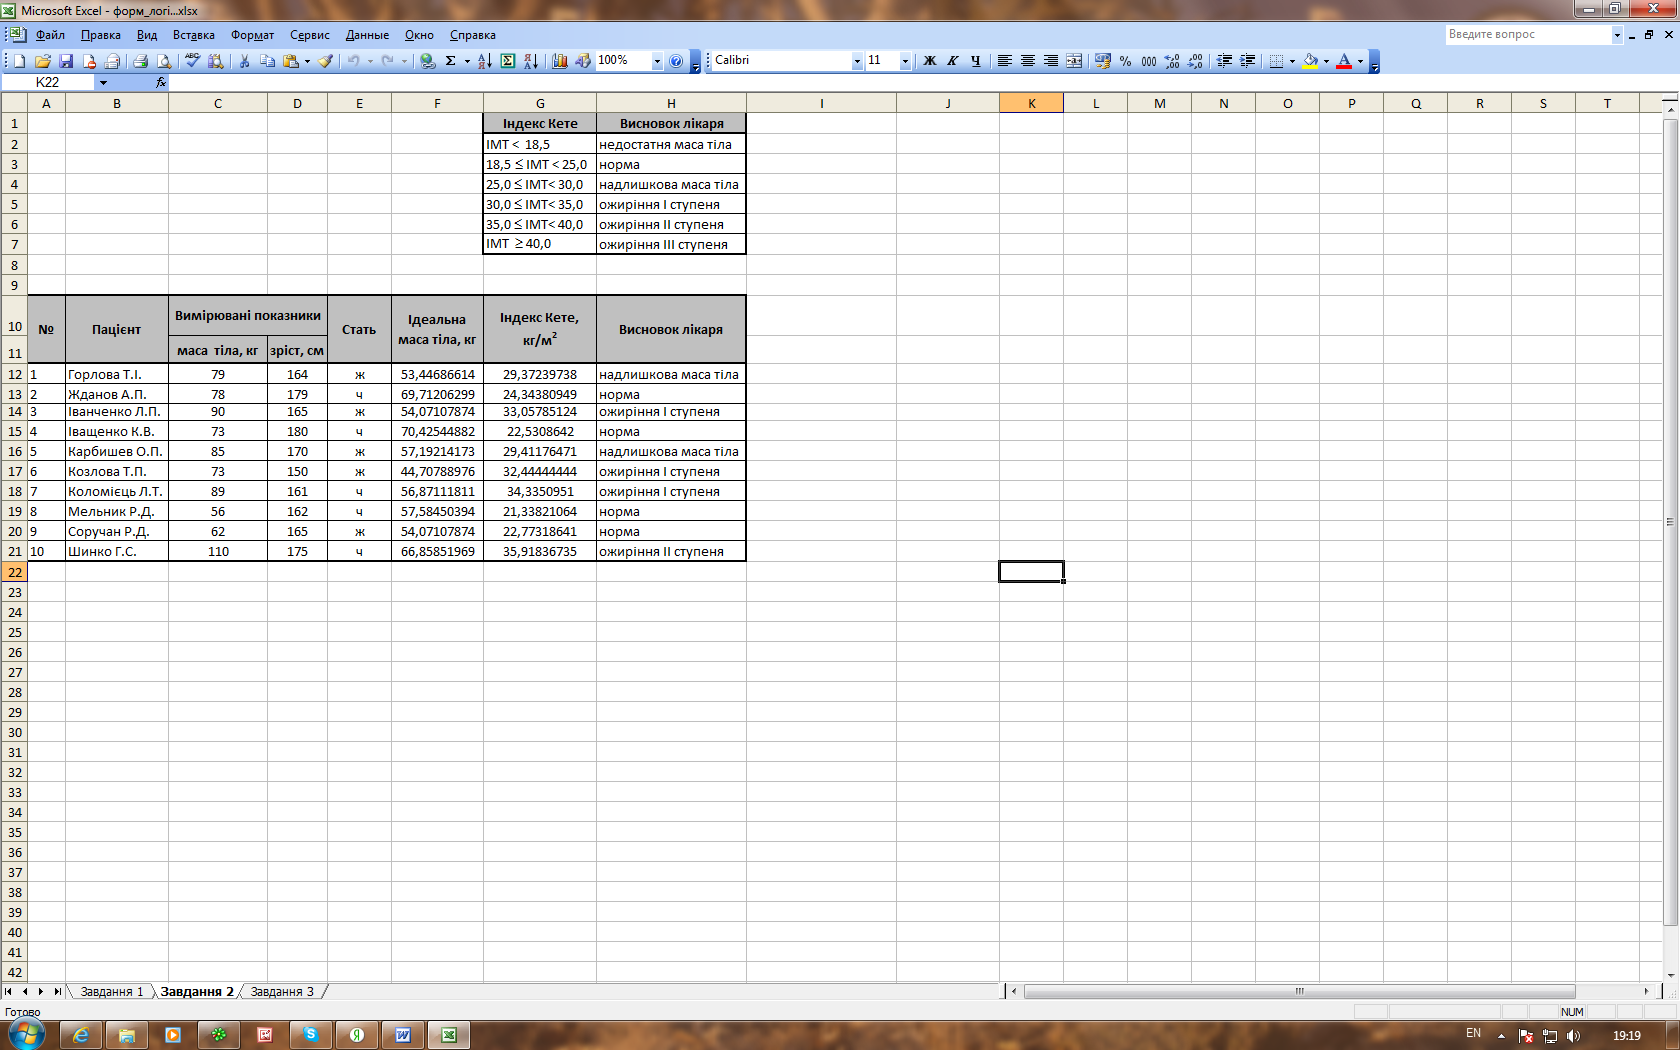Open the Вставка menu

pyautogui.click(x=194, y=35)
